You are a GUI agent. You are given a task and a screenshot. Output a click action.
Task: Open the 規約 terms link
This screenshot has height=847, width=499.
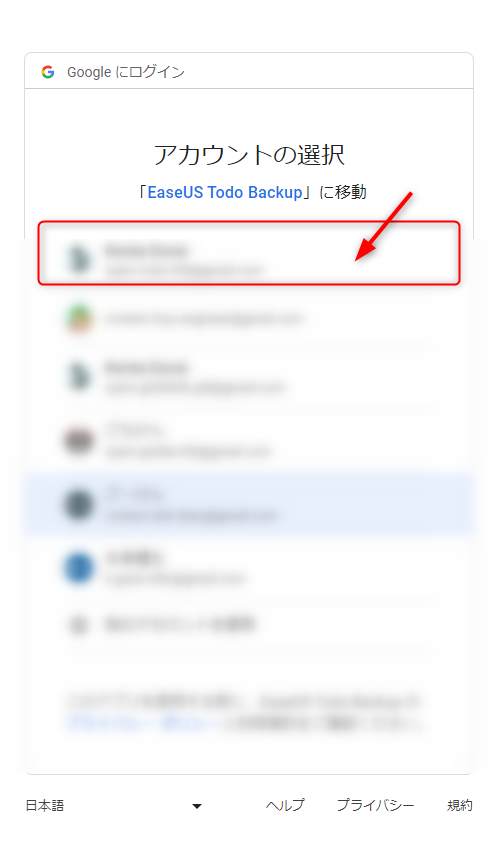[460, 805]
